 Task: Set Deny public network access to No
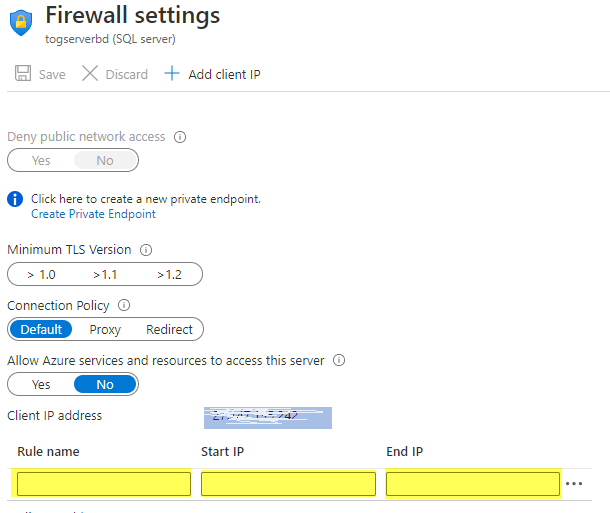pyautogui.click(x=105, y=160)
